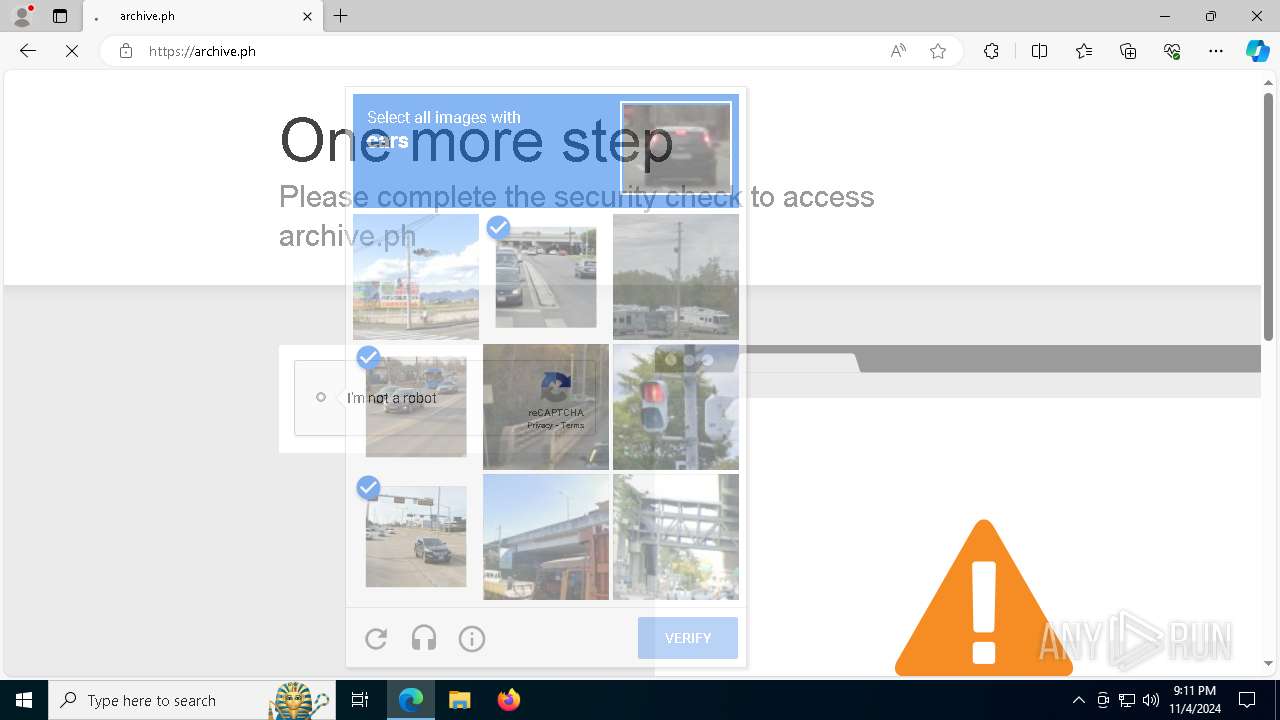This screenshot has height=720, width=1280.
Task: Click the VERIFY button
Action: click(688, 638)
